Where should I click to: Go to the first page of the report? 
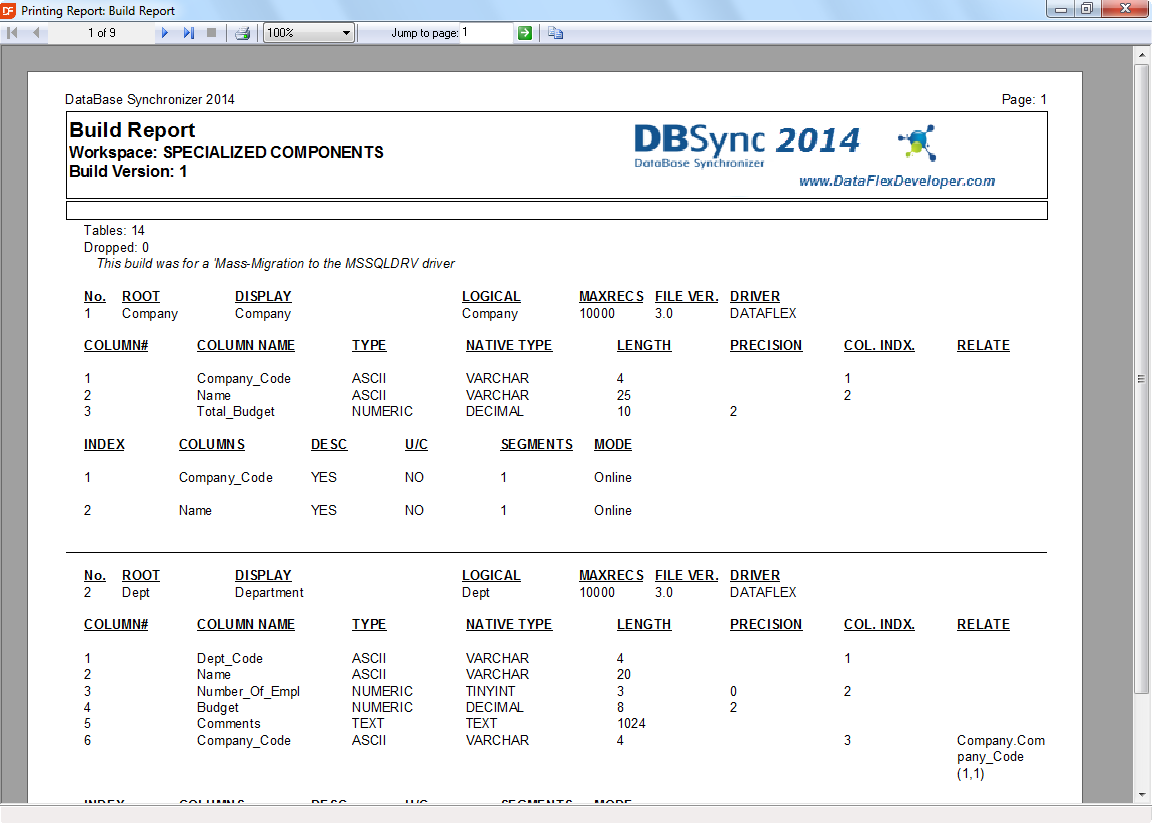click(x=13, y=33)
